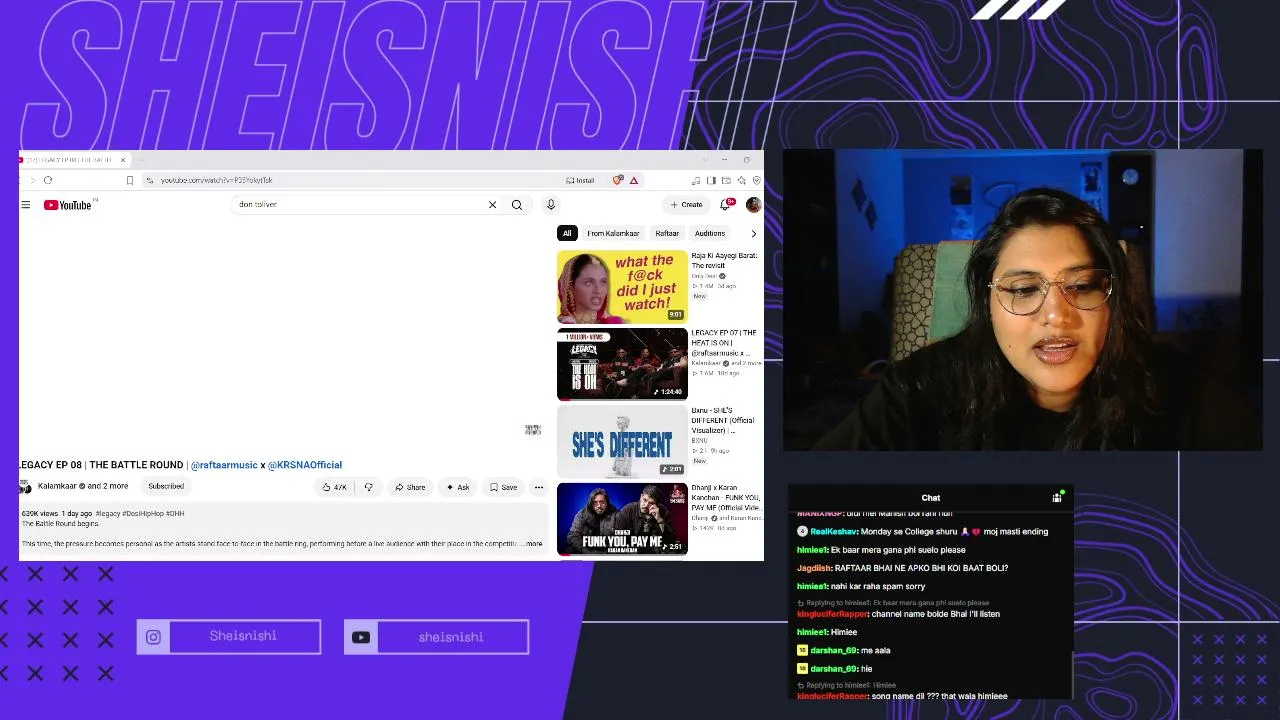
Task: Click the Subscribed button
Action: coord(166,487)
